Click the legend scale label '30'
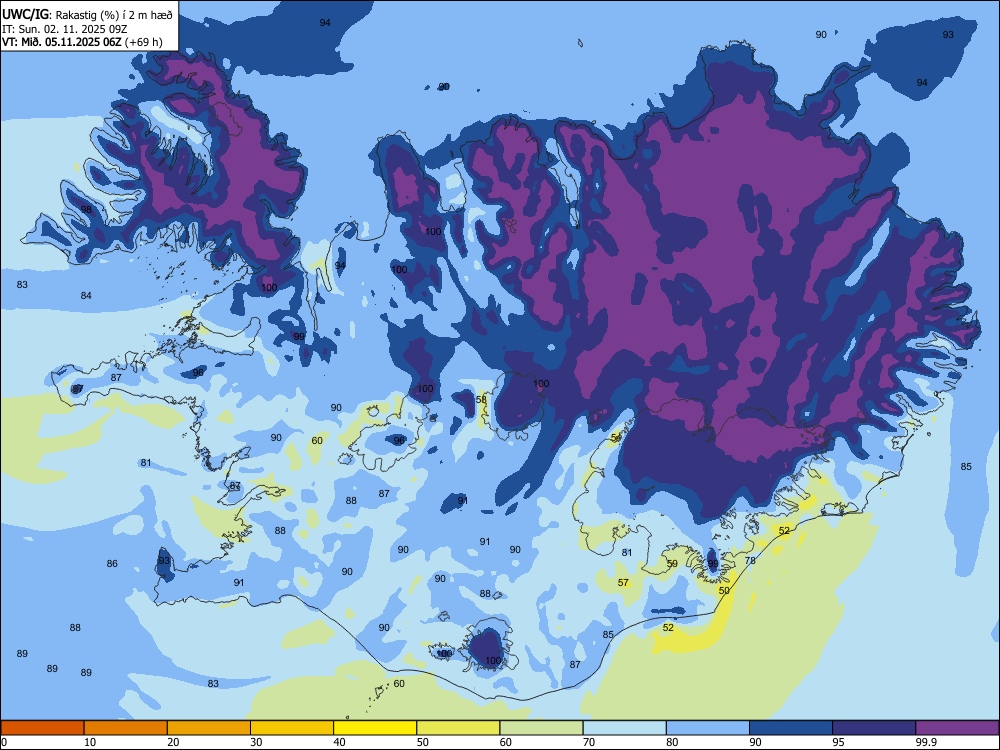The width and height of the screenshot is (1000, 750). point(256,742)
